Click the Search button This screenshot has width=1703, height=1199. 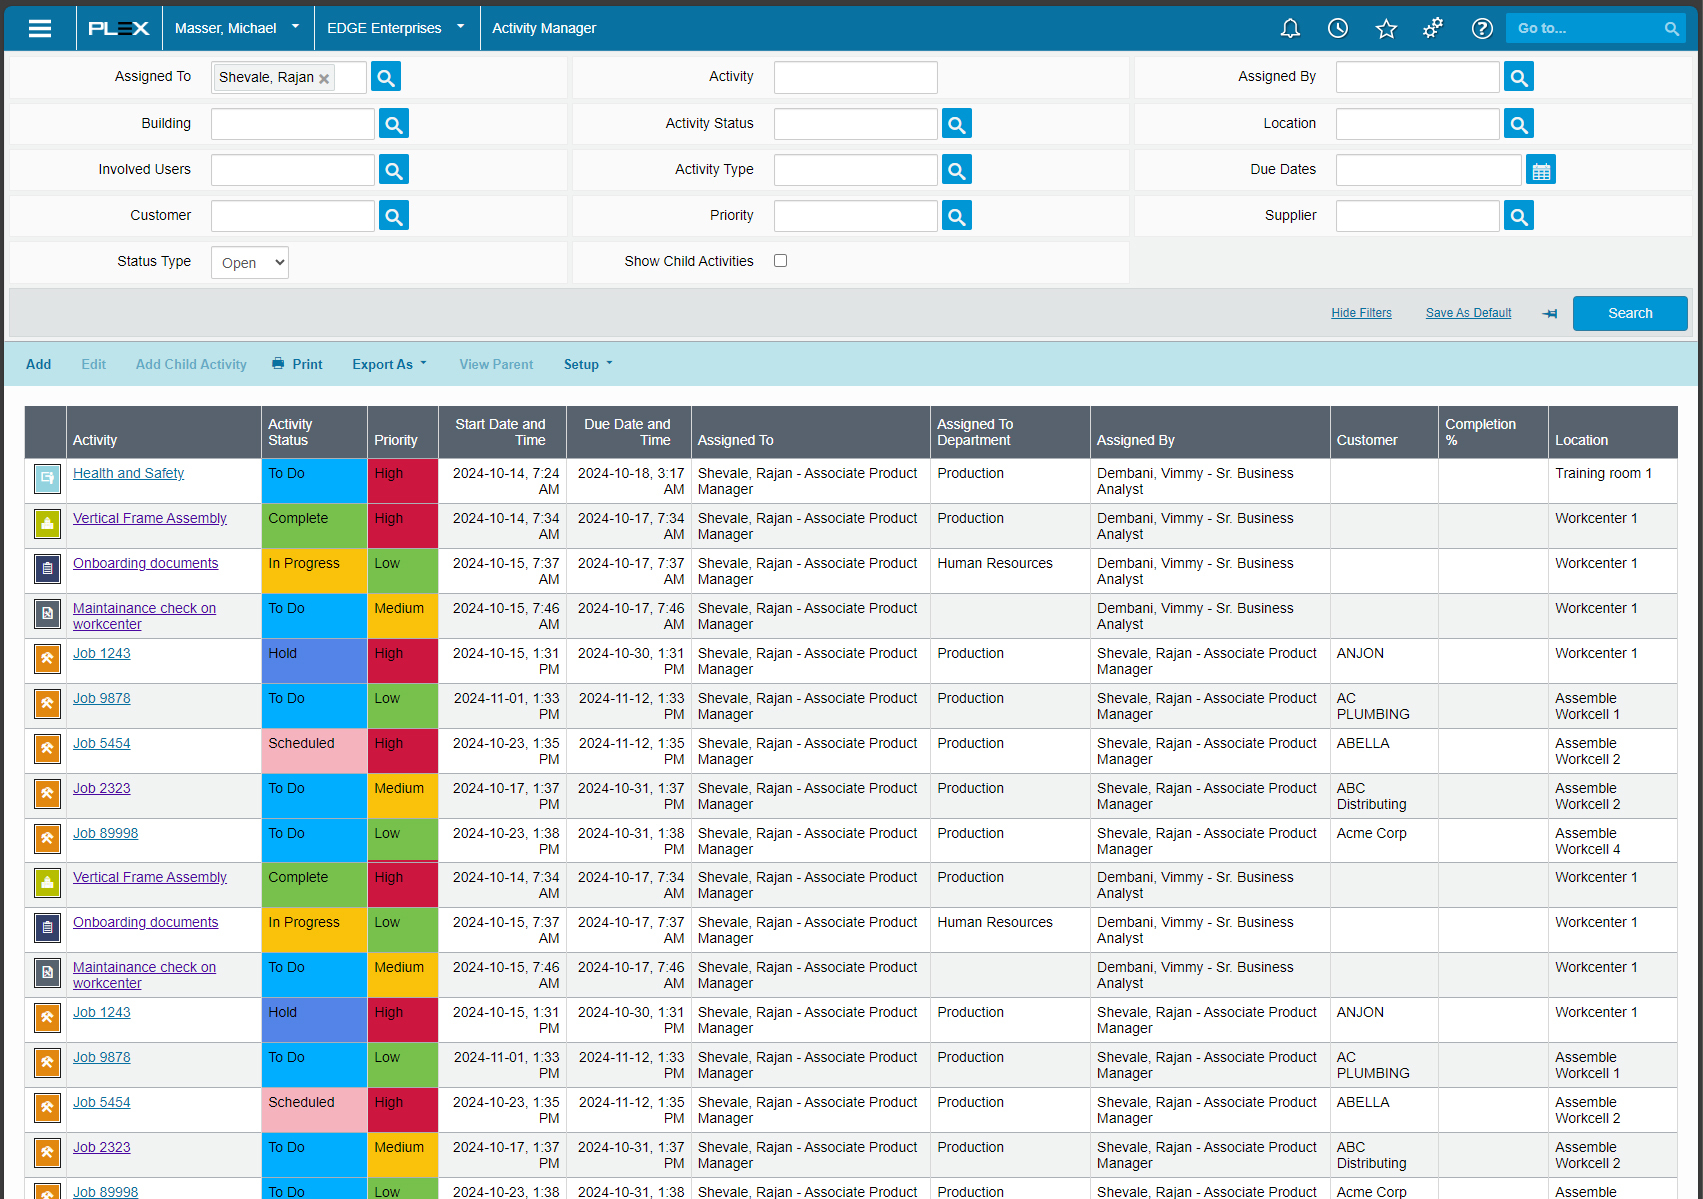[1629, 313]
